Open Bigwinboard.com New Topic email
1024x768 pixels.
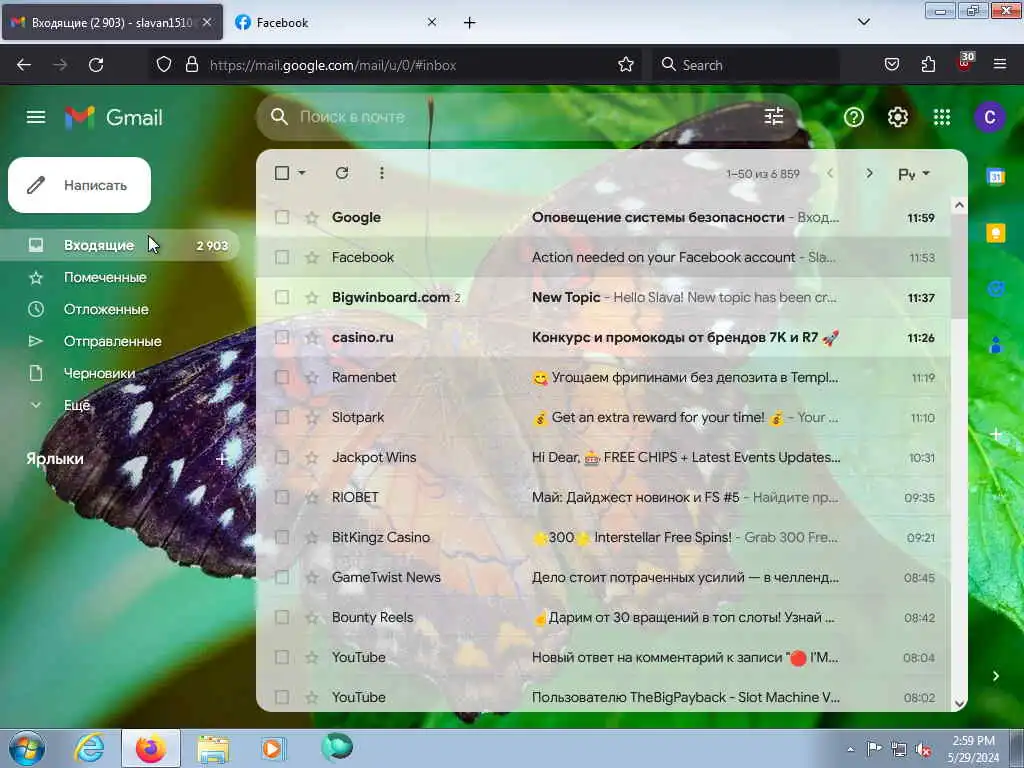coord(603,297)
